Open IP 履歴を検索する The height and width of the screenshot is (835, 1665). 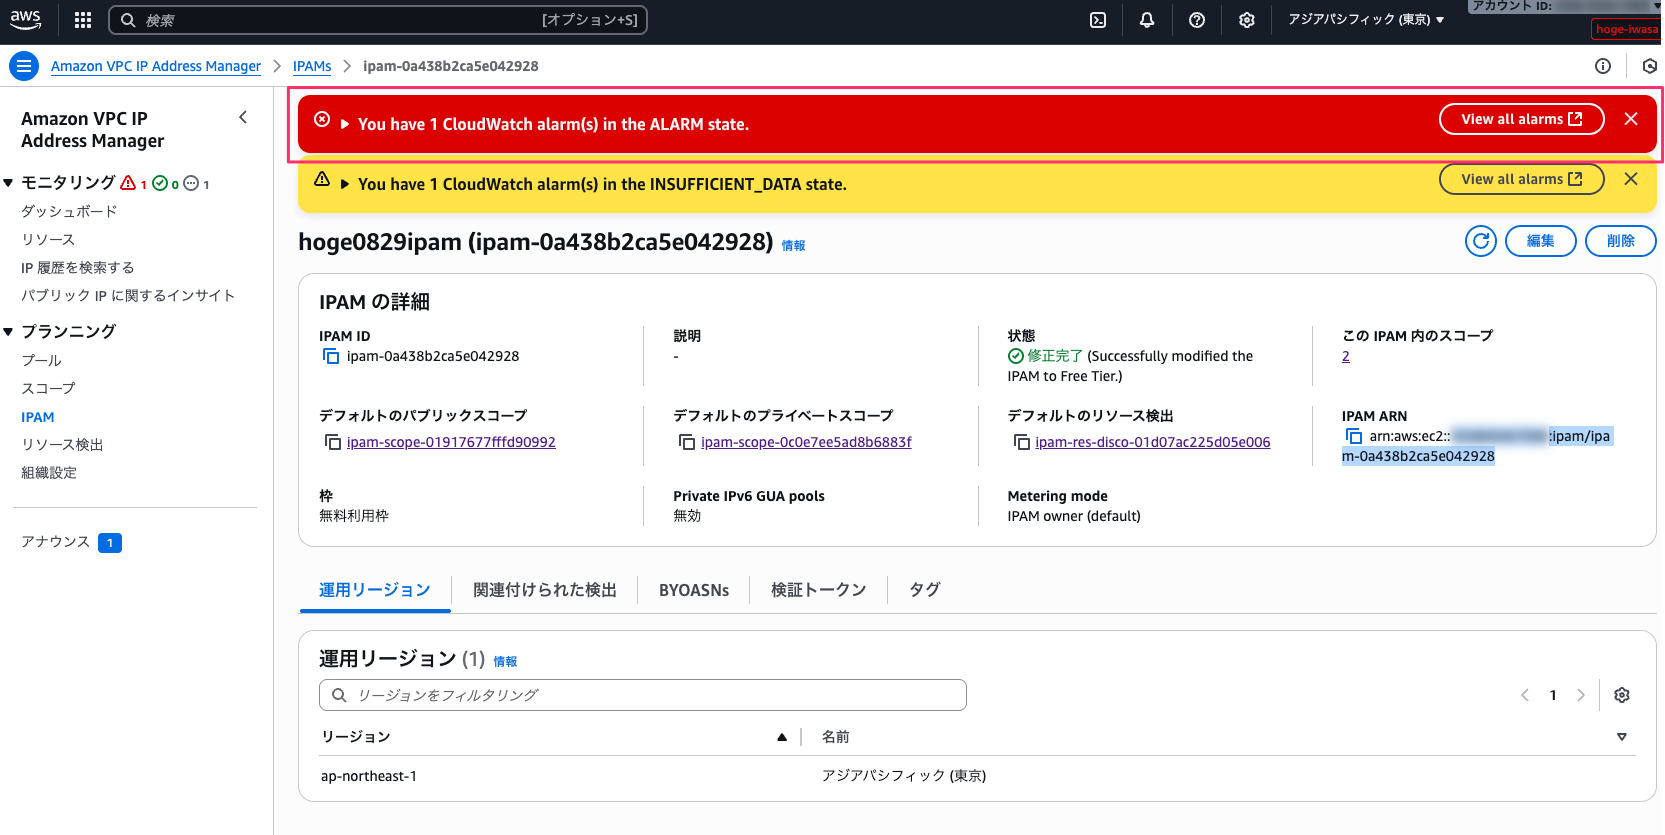pyautogui.click(x=77, y=267)
